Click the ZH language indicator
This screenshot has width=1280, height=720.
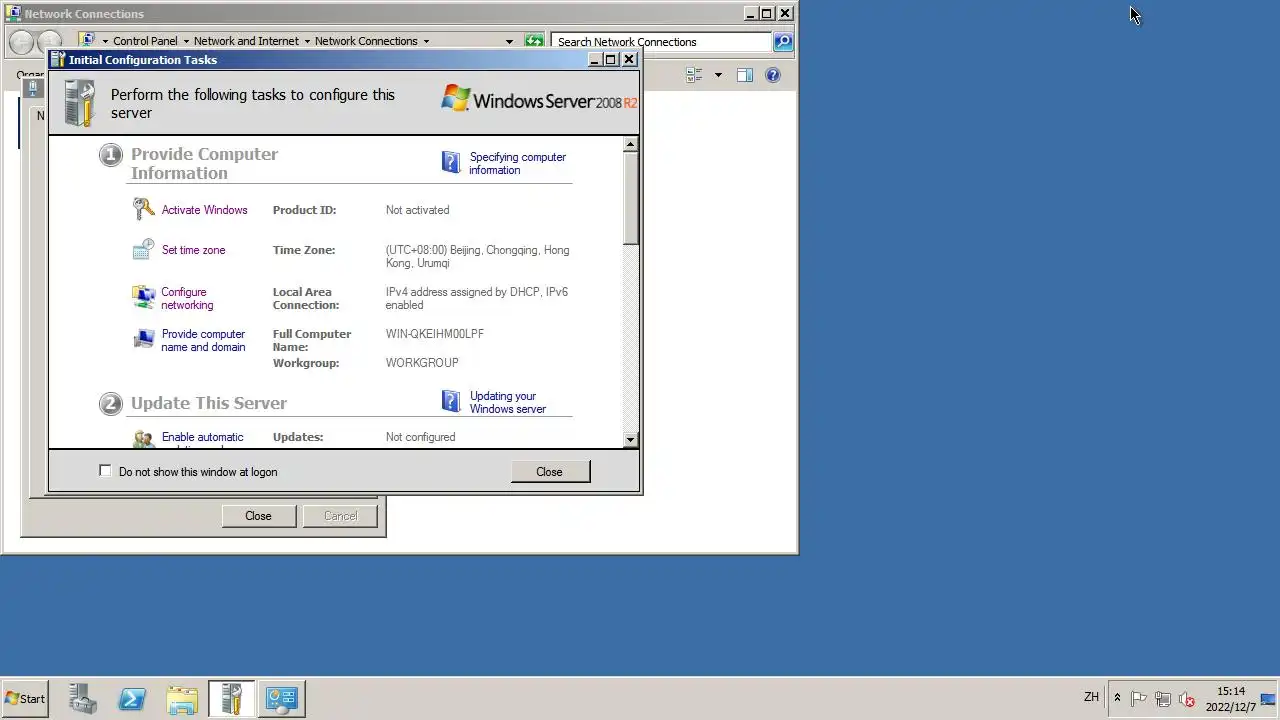(1091, 697)
